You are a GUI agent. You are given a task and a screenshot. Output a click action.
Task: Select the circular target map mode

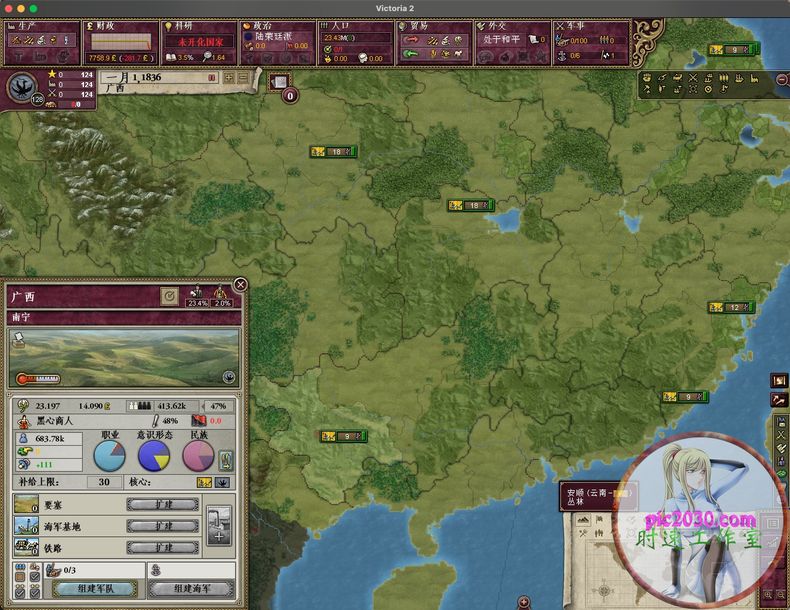(x=708, y=90)
